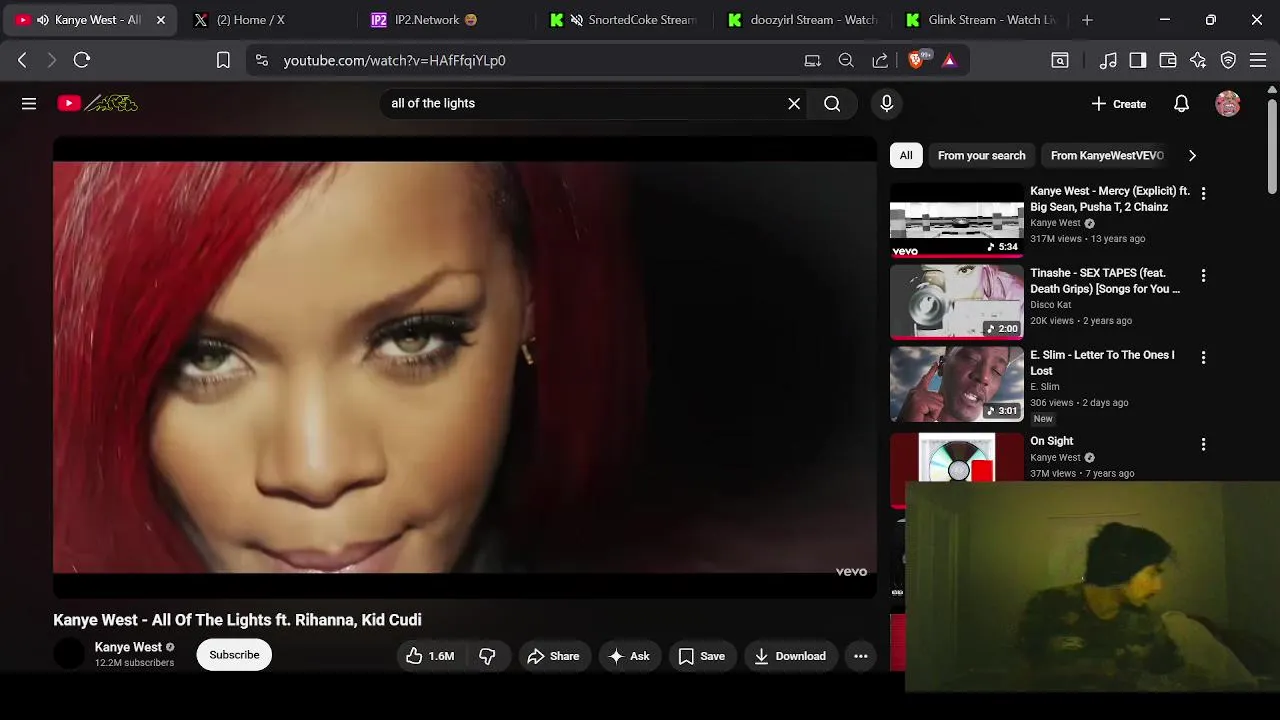Open a new browser tab
The height and width of the screenshot is (720, 1280).
coord(1087,20)
